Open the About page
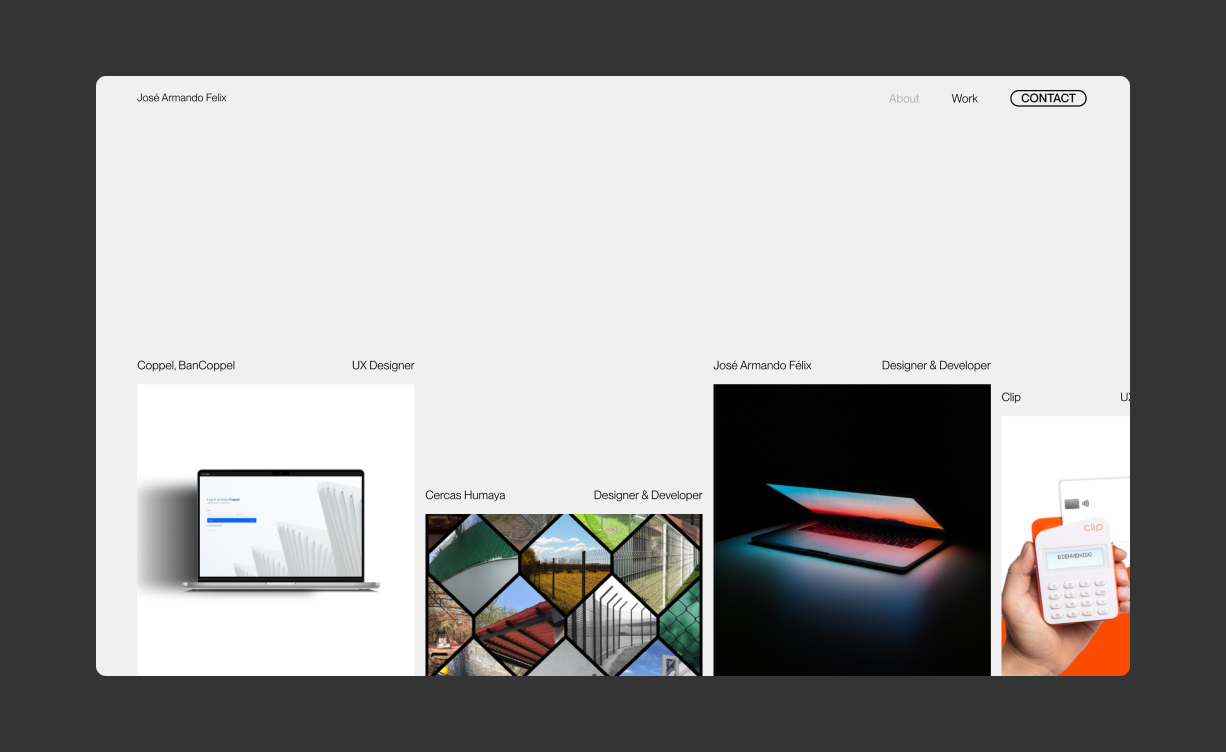Screen dimensions: 1226x752 pyautogui.click(x=903, y=99)
